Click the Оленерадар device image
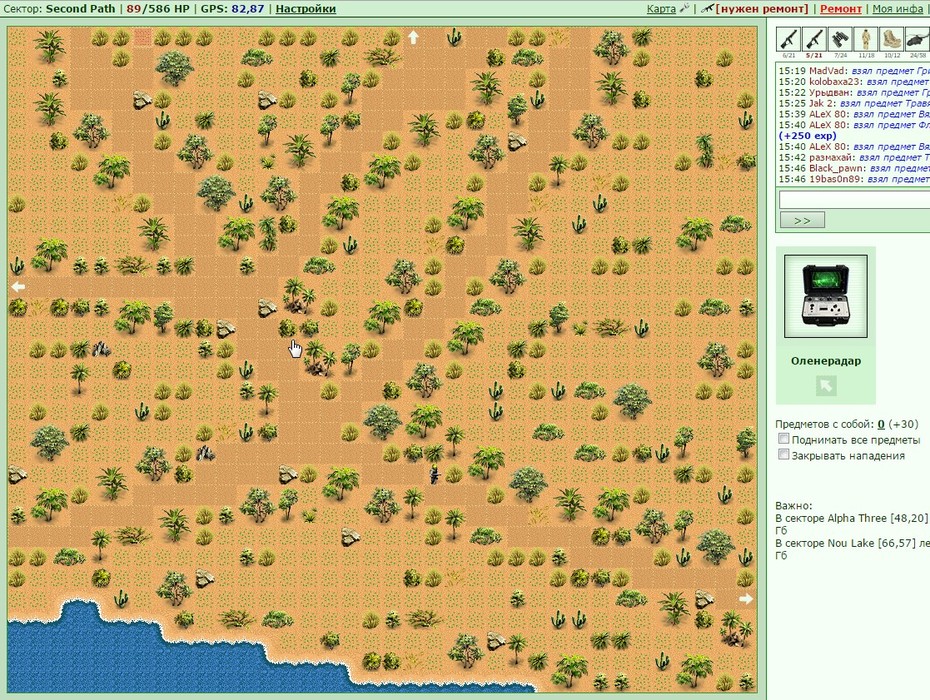The width and height of the screenshot is (930, 700). pyautogui.click(x=826, y=297)
